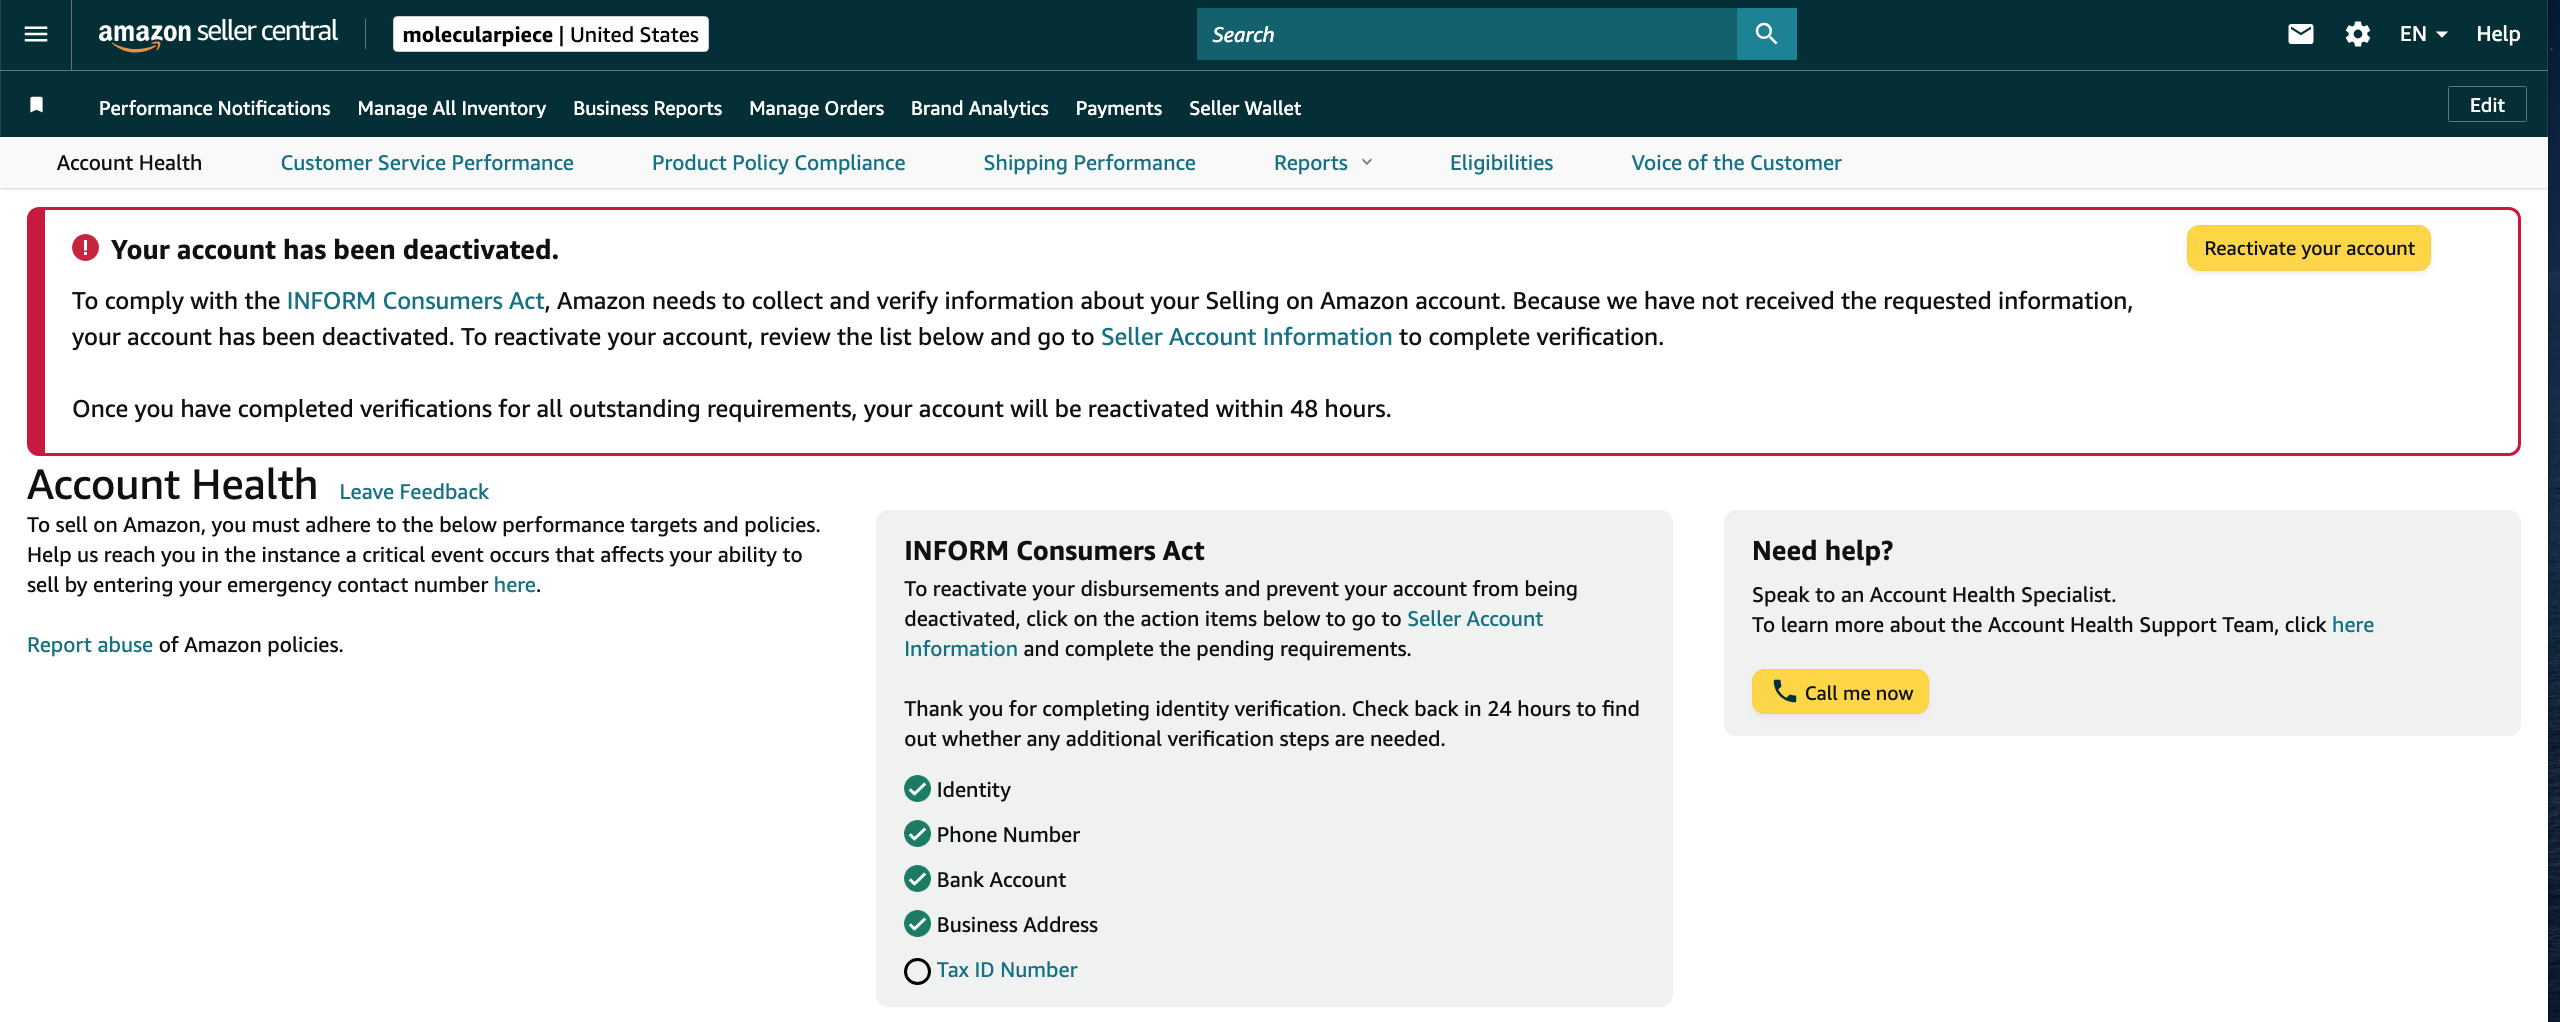Click the Tax ID Number link

1006,969
